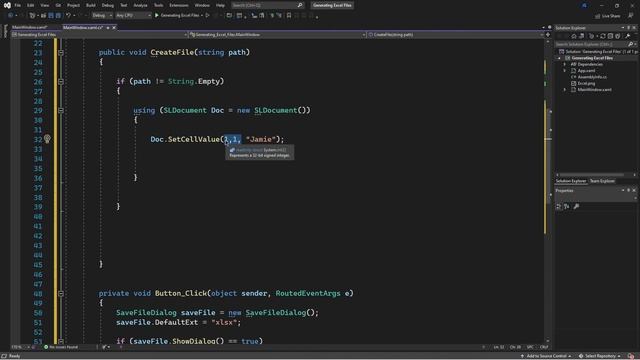The height and width of the screenshot is (360, 640).
Task: Click the Navigate Backward toolbar icon
Action: coord(11,16)
